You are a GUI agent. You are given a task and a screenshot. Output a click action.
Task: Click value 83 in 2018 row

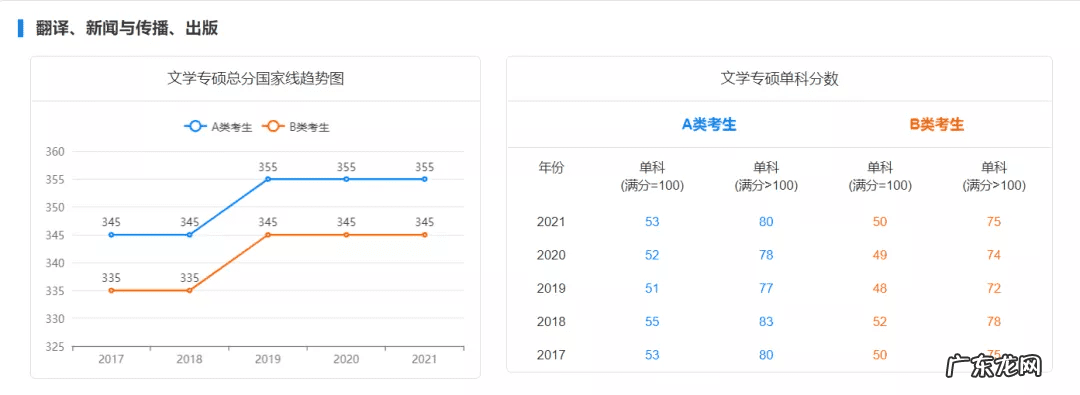point(766,321)
